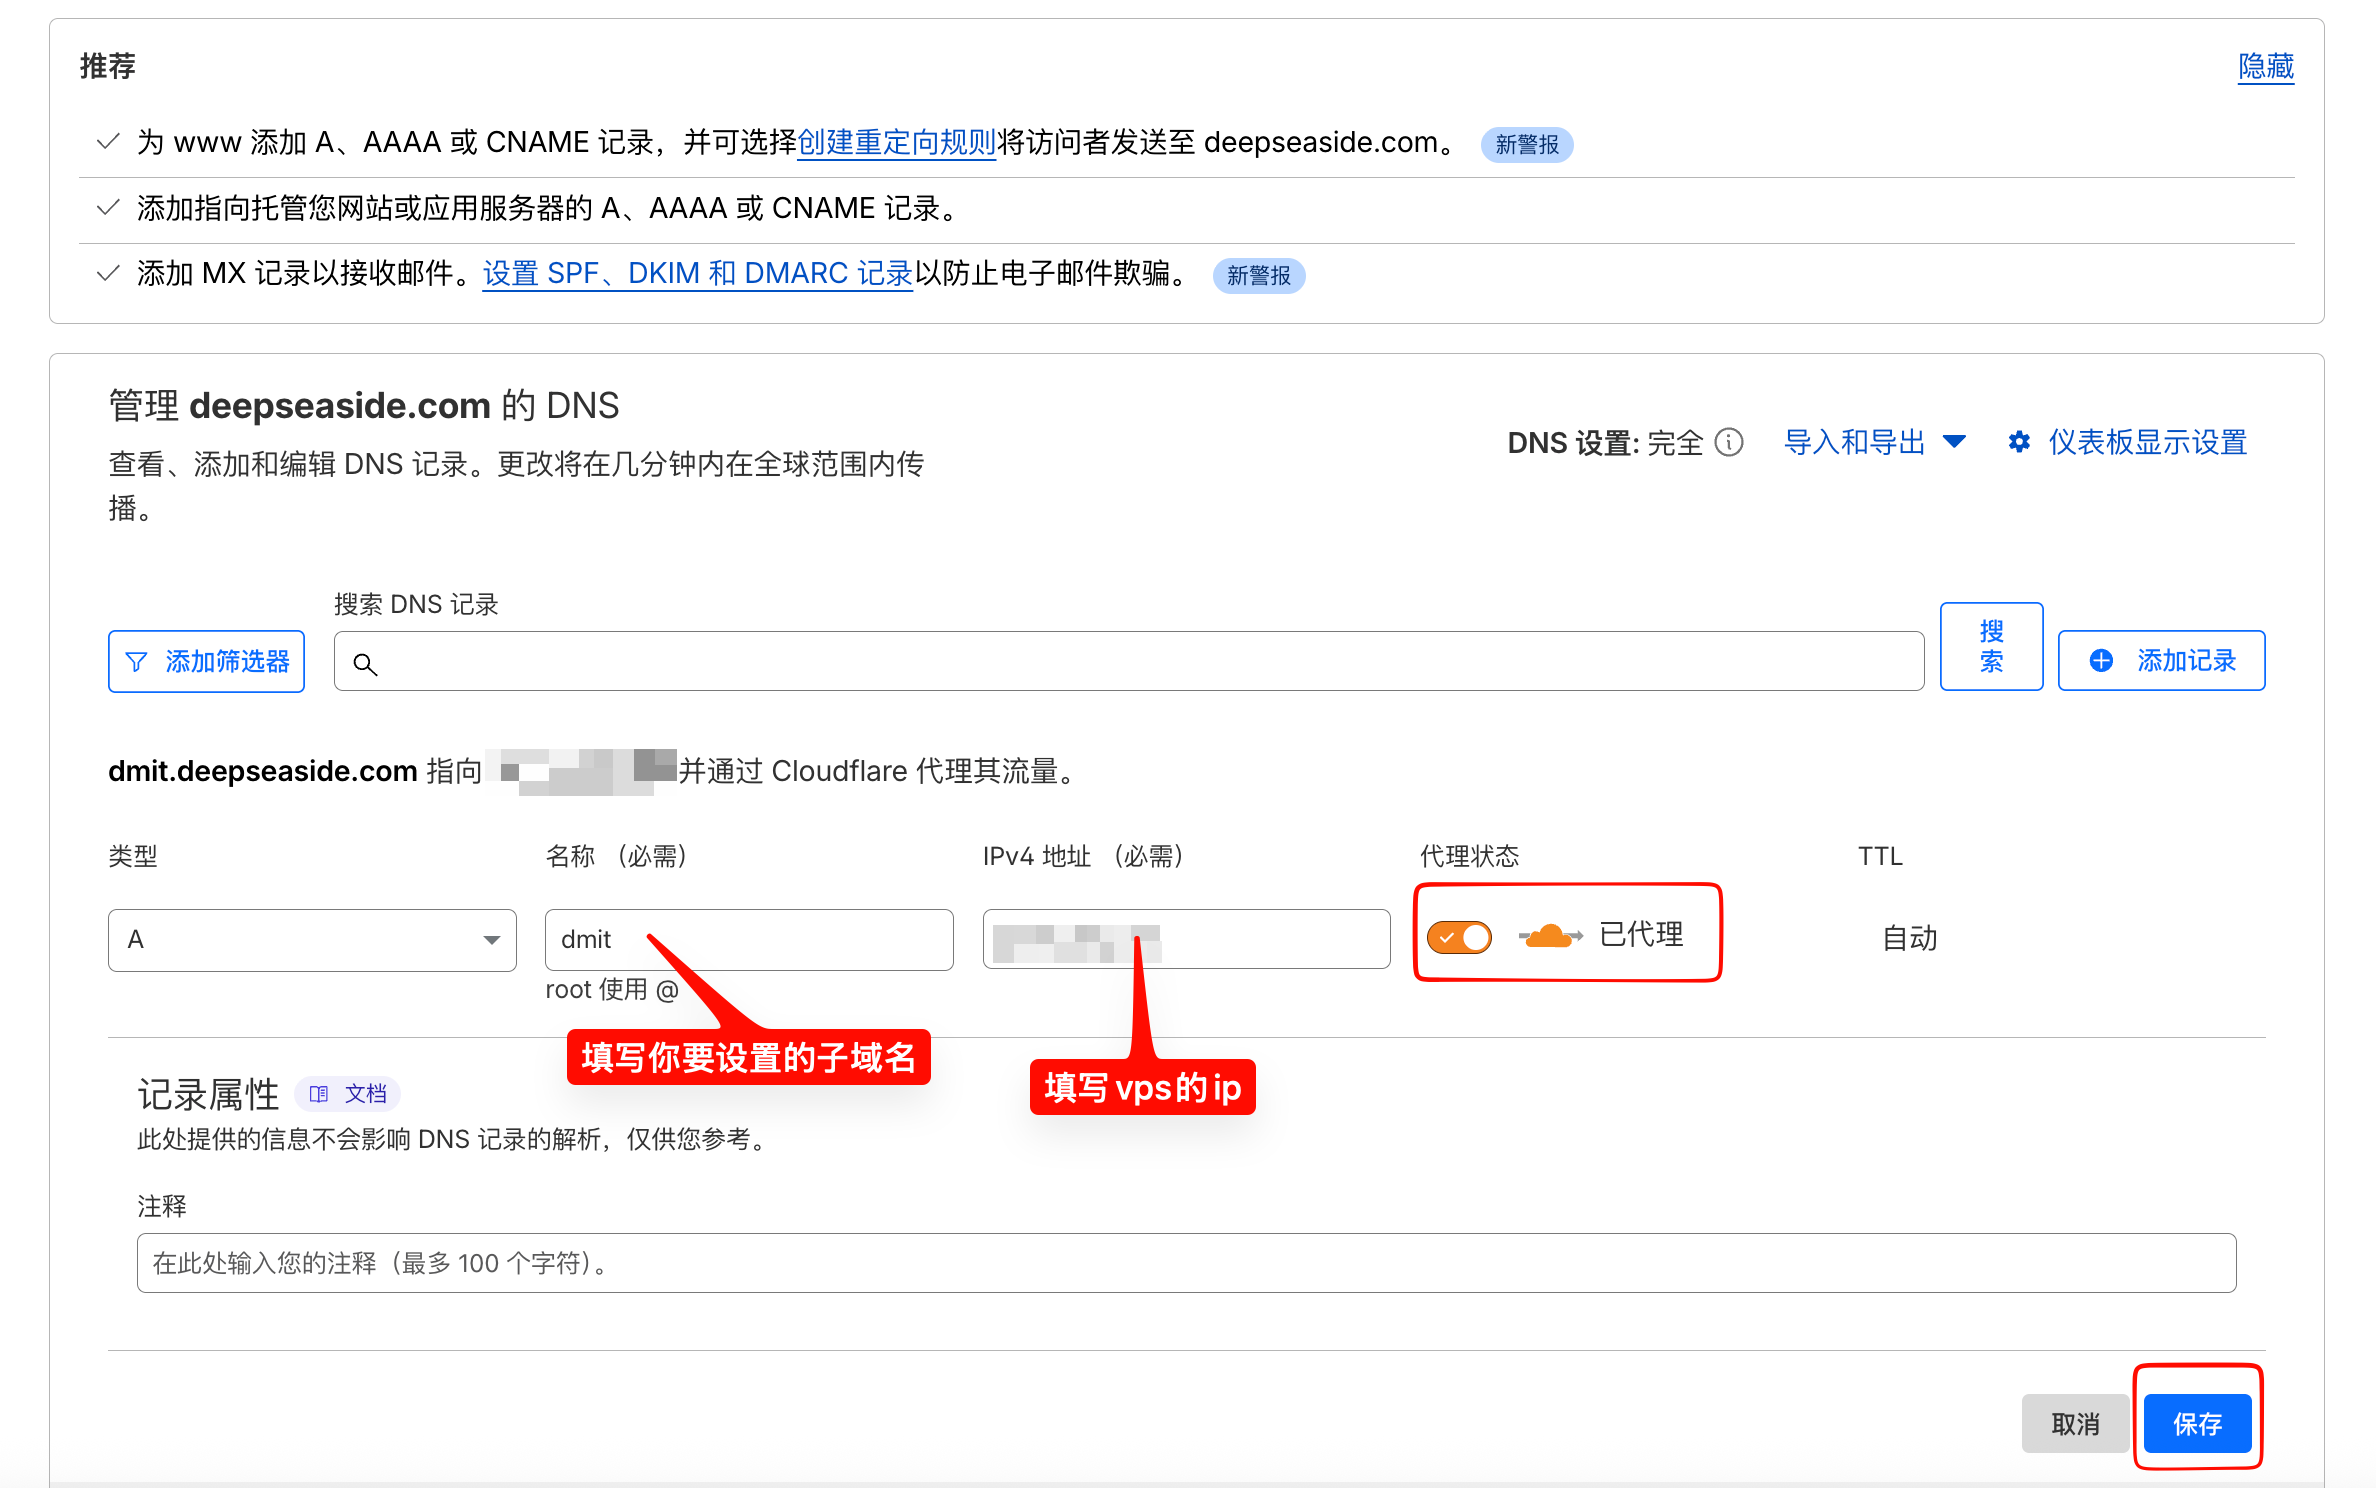Click the dropdown arrow next to 导入和导出
Image resolution: width=2376 pixels, height=1488 pixels.
coord(1954,442)
